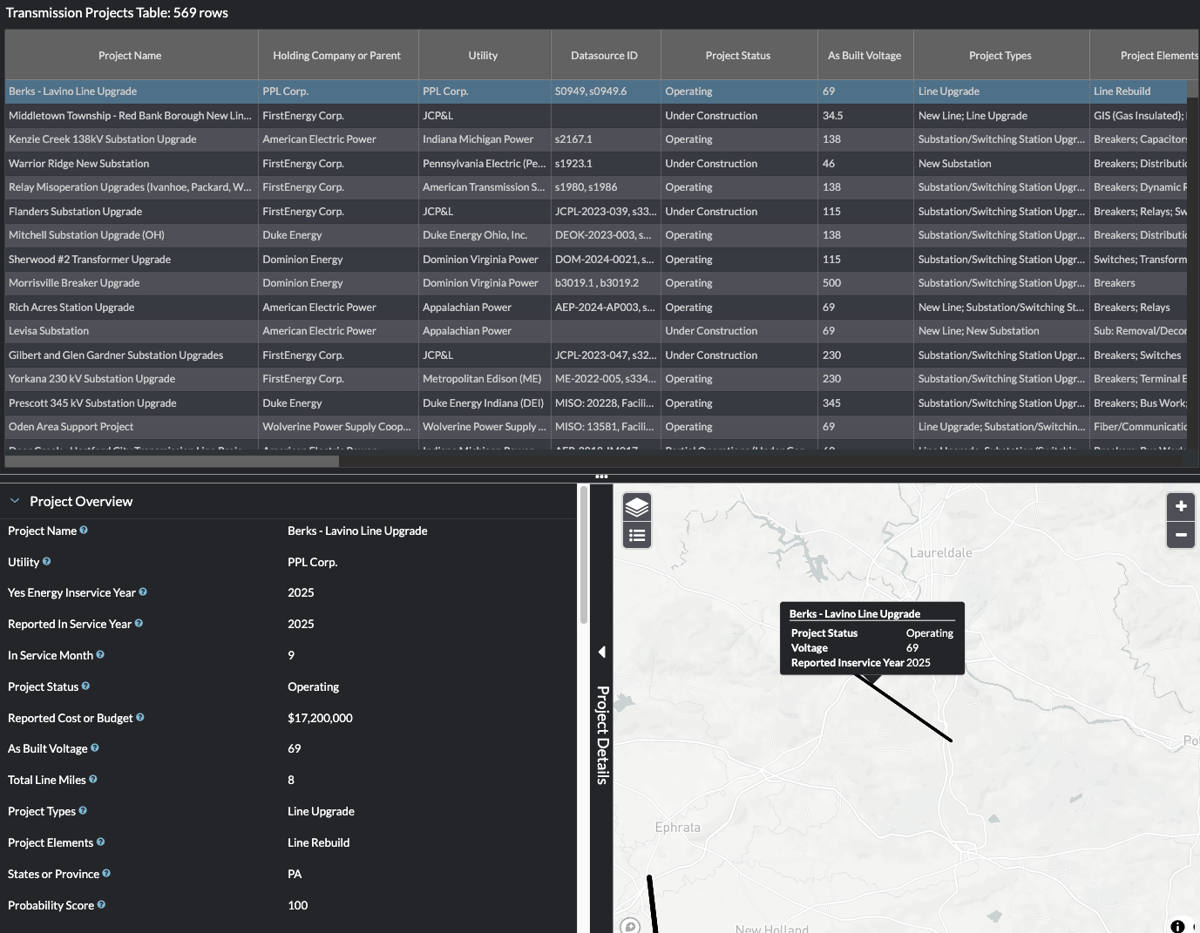This screenshot has height=933, width=1200.
Task: Sort by Project Name column header
Action: pos(130,55)
